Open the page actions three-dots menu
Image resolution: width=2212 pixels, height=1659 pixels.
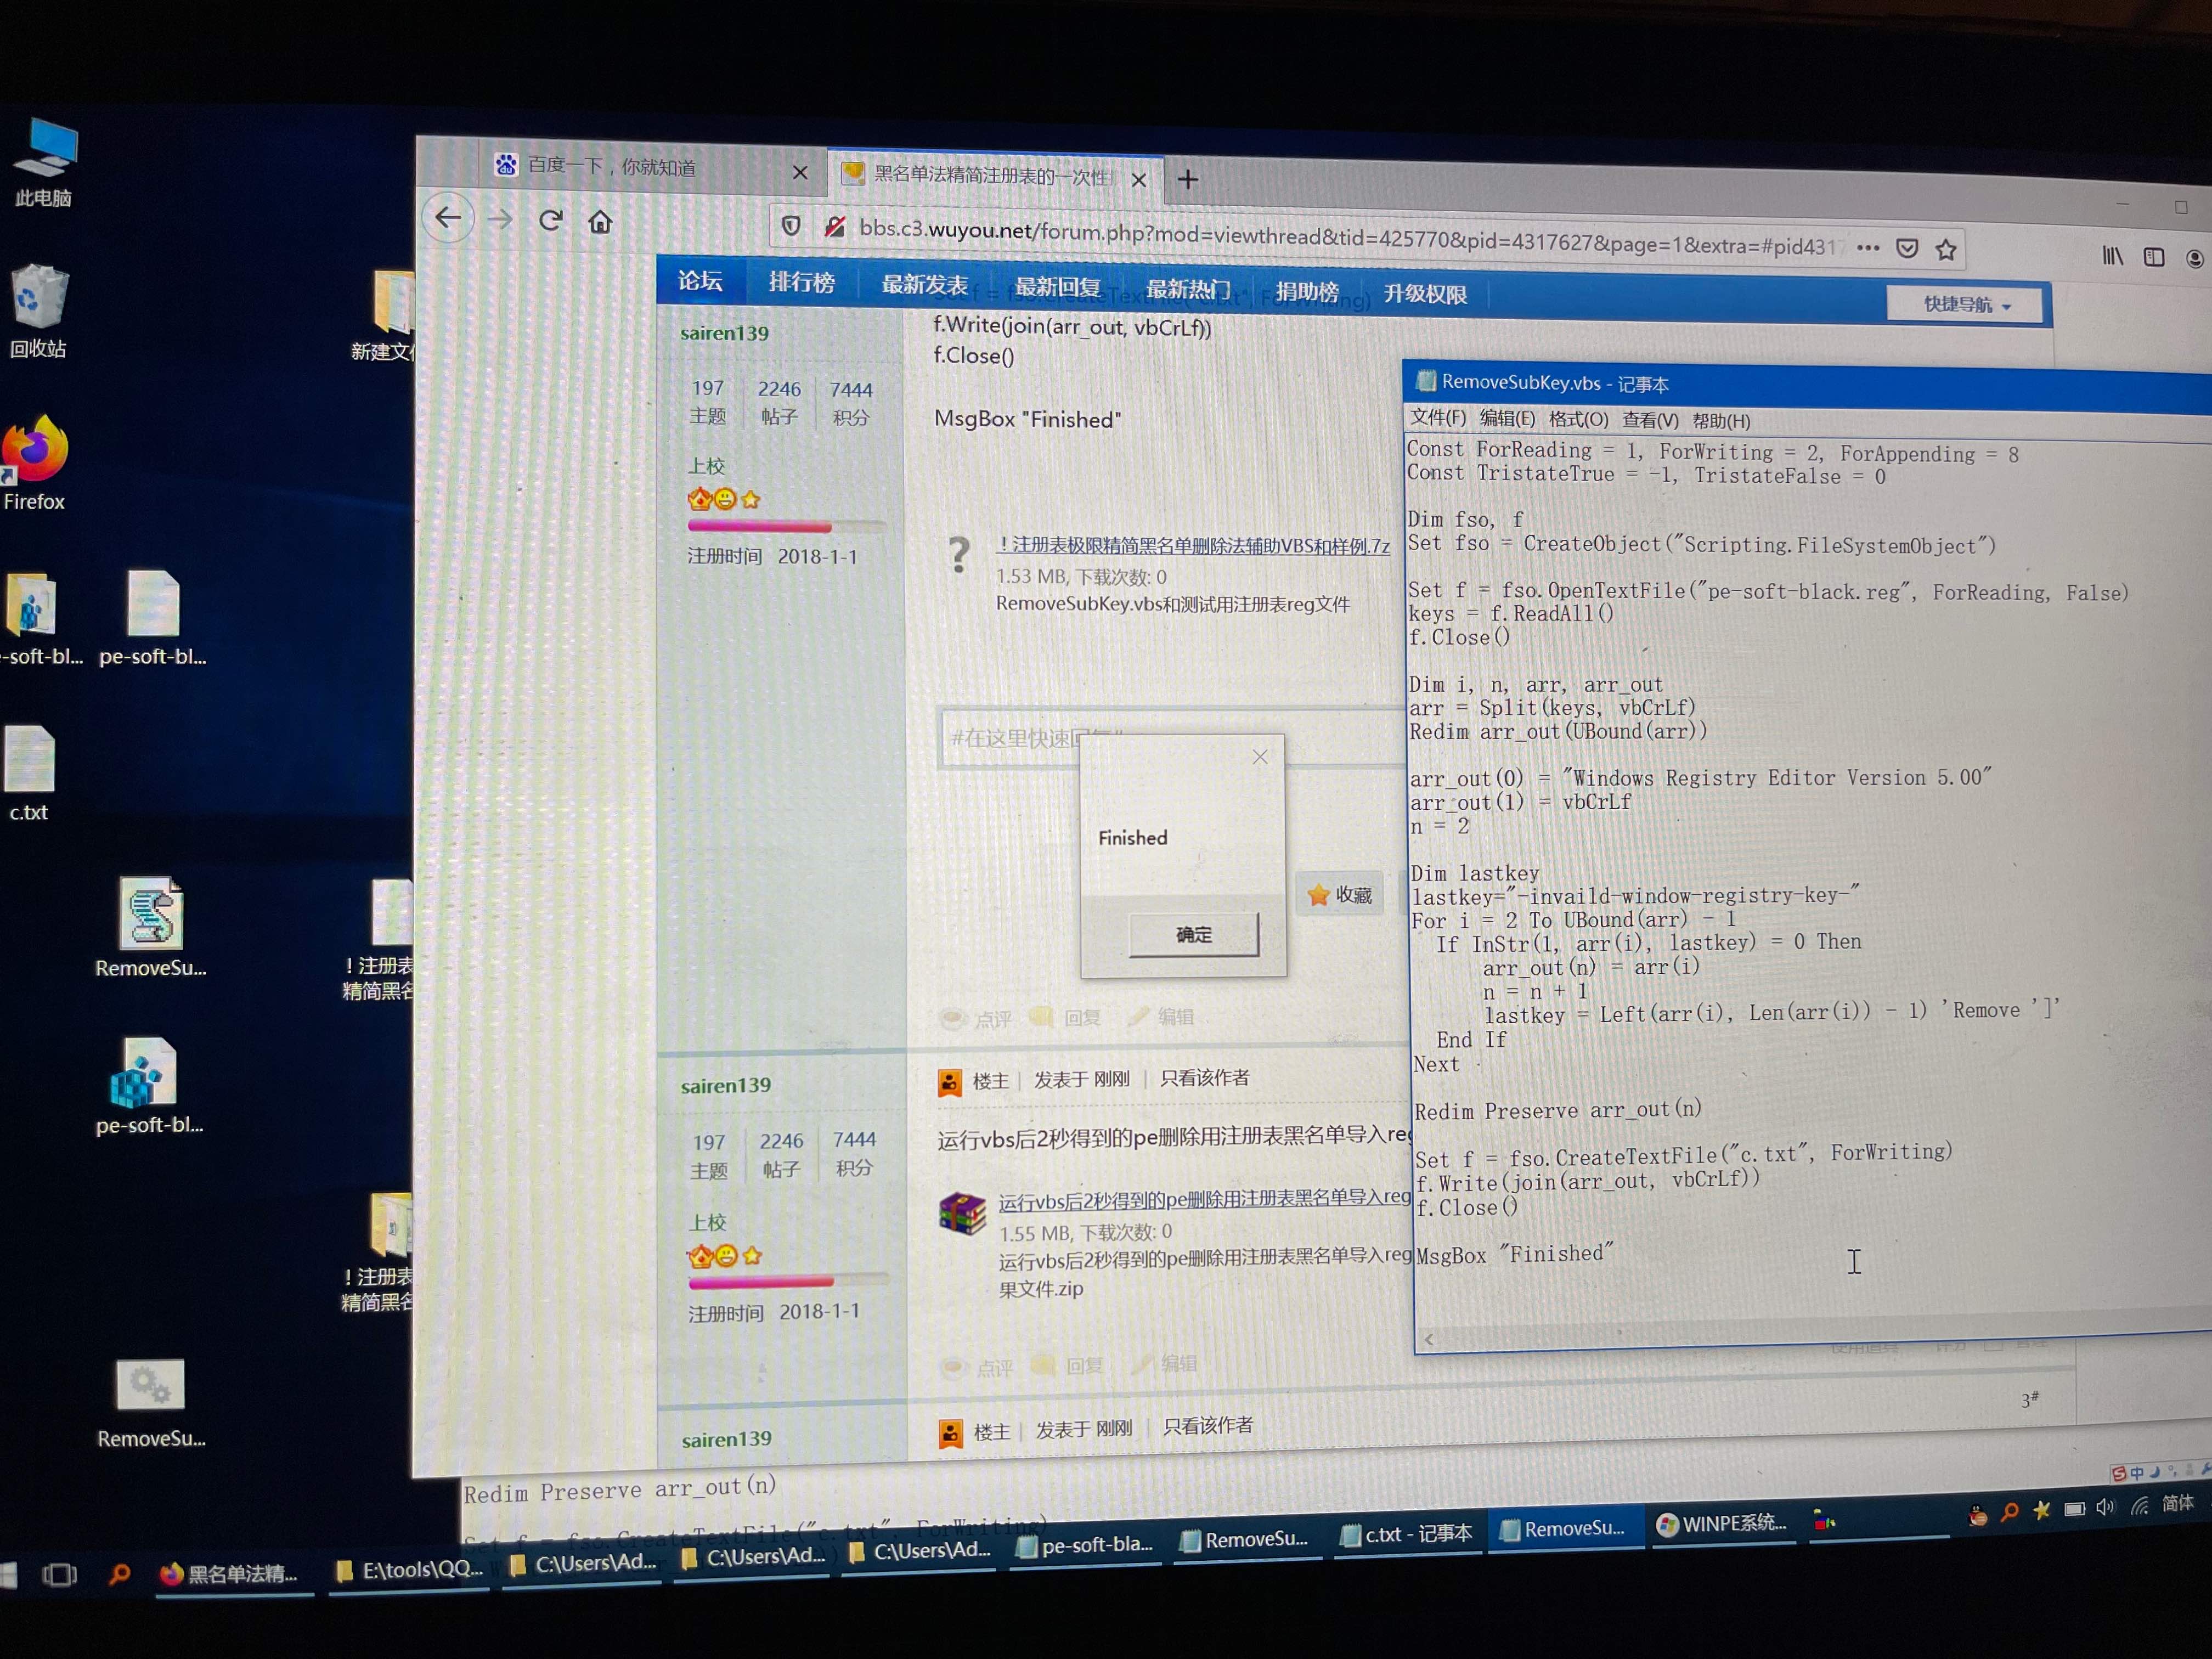coord(1868,248)
